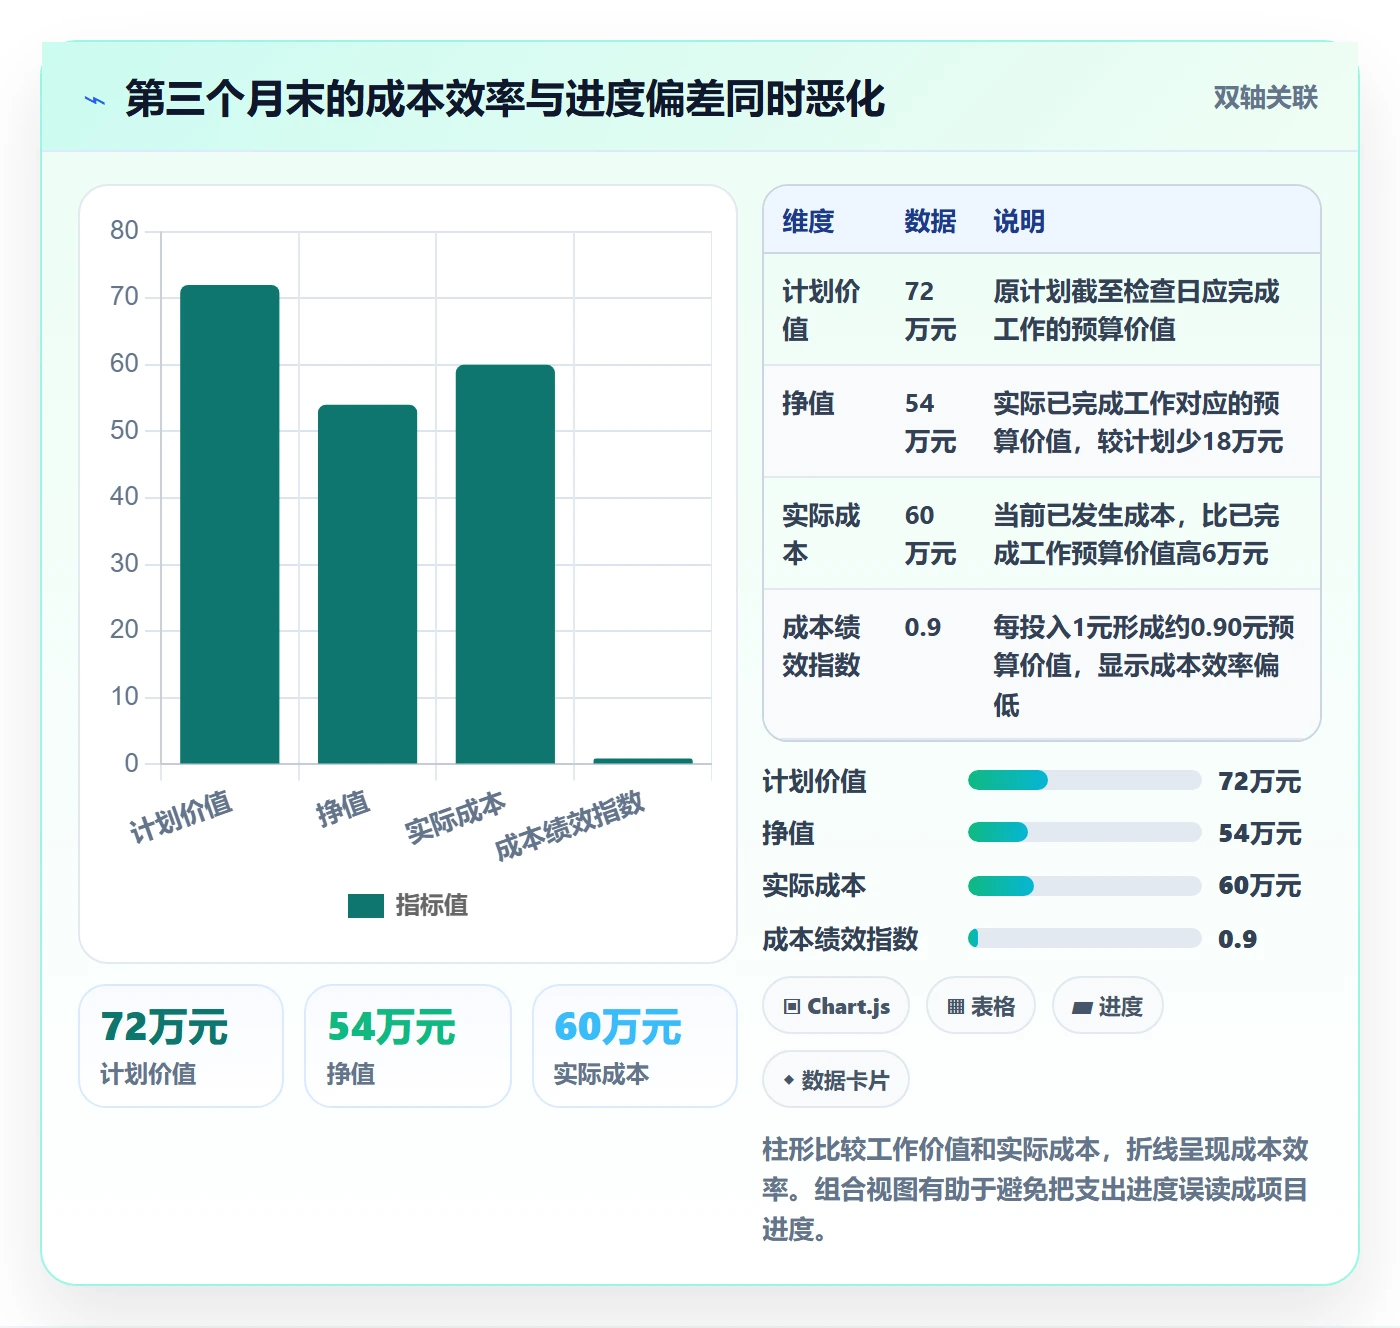Click the card title 第三个月末的成本效率
The image size is (1400, 1328).
(x=505, y=98)
